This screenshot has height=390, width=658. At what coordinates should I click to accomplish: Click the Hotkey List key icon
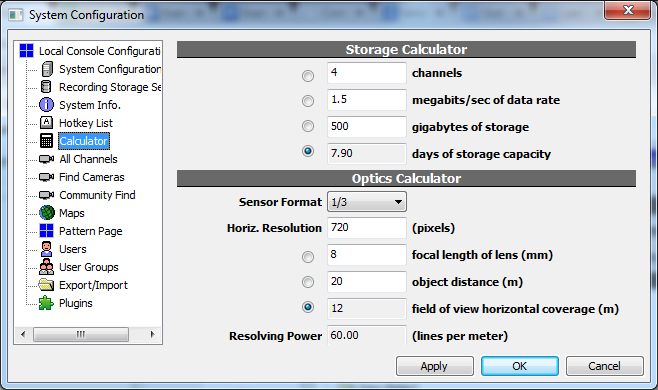point(47,123)
